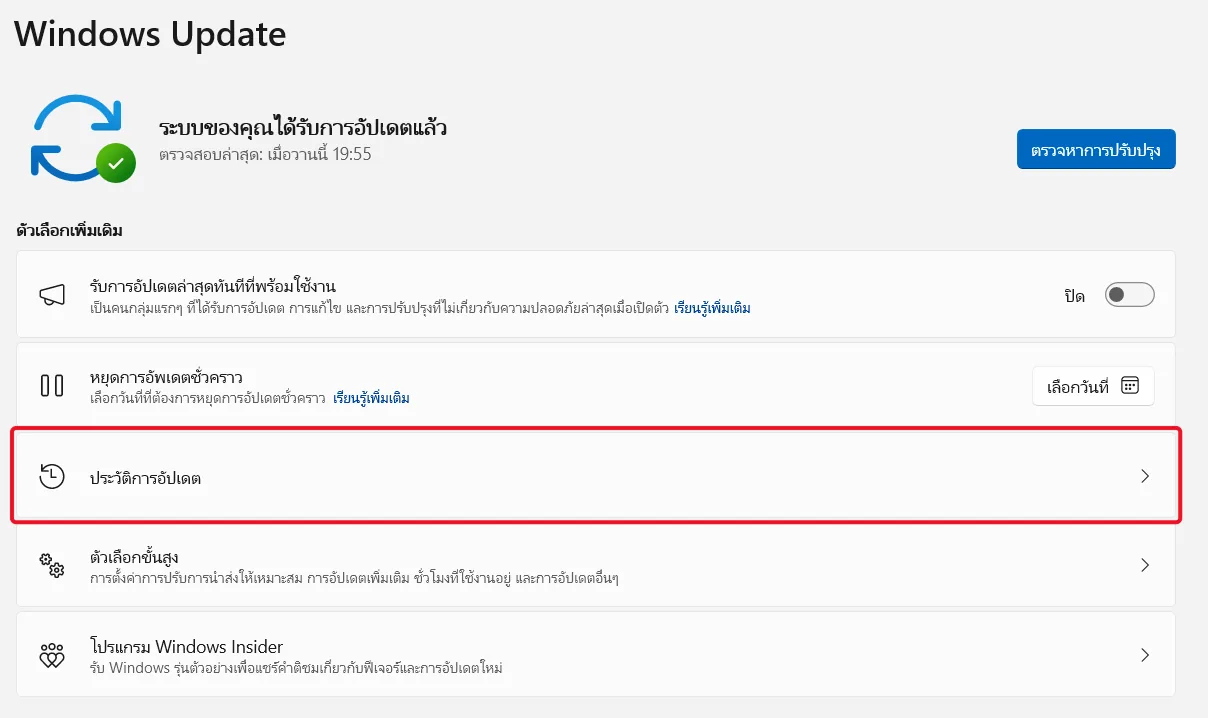Click the Windows Insider description text

tap(296, 666)
